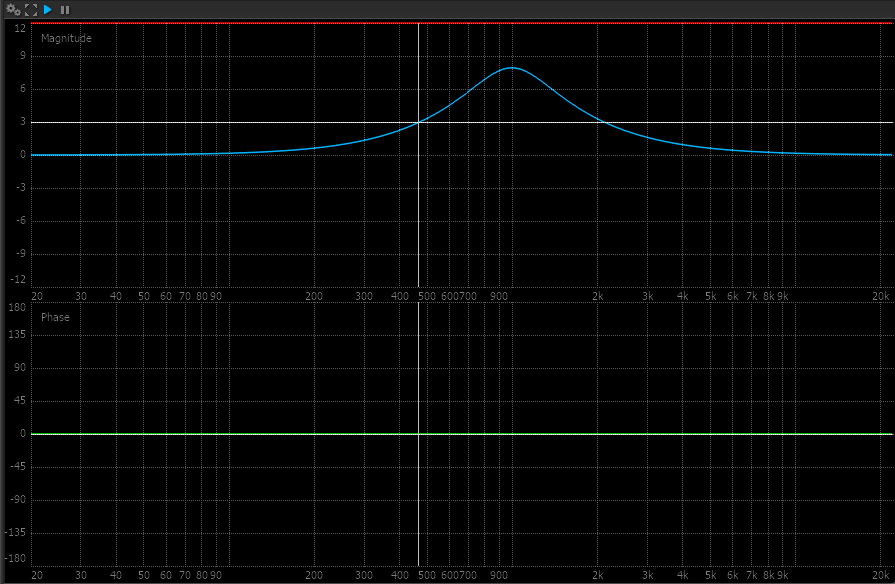Open the settings gears icon

pos(13,9)
